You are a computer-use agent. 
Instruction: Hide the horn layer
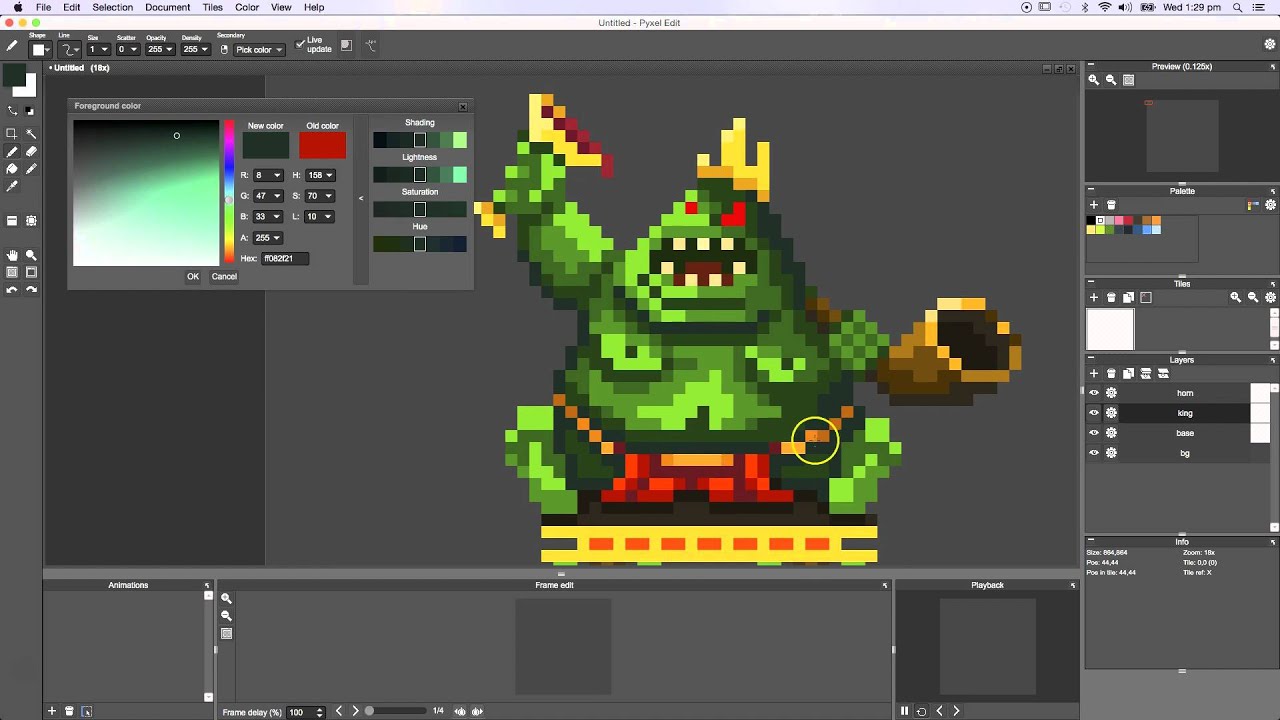[1094, 393]
